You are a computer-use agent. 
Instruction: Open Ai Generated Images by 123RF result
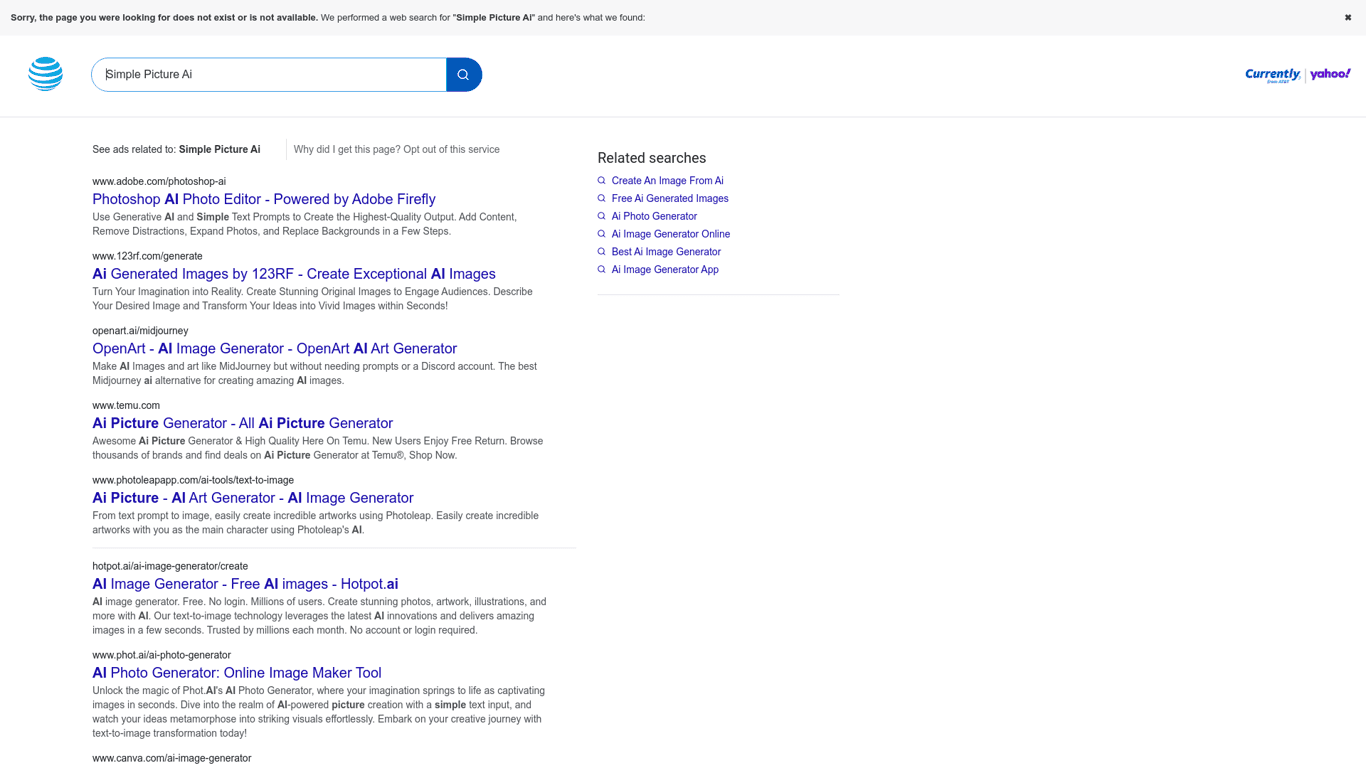click(294, 274)
